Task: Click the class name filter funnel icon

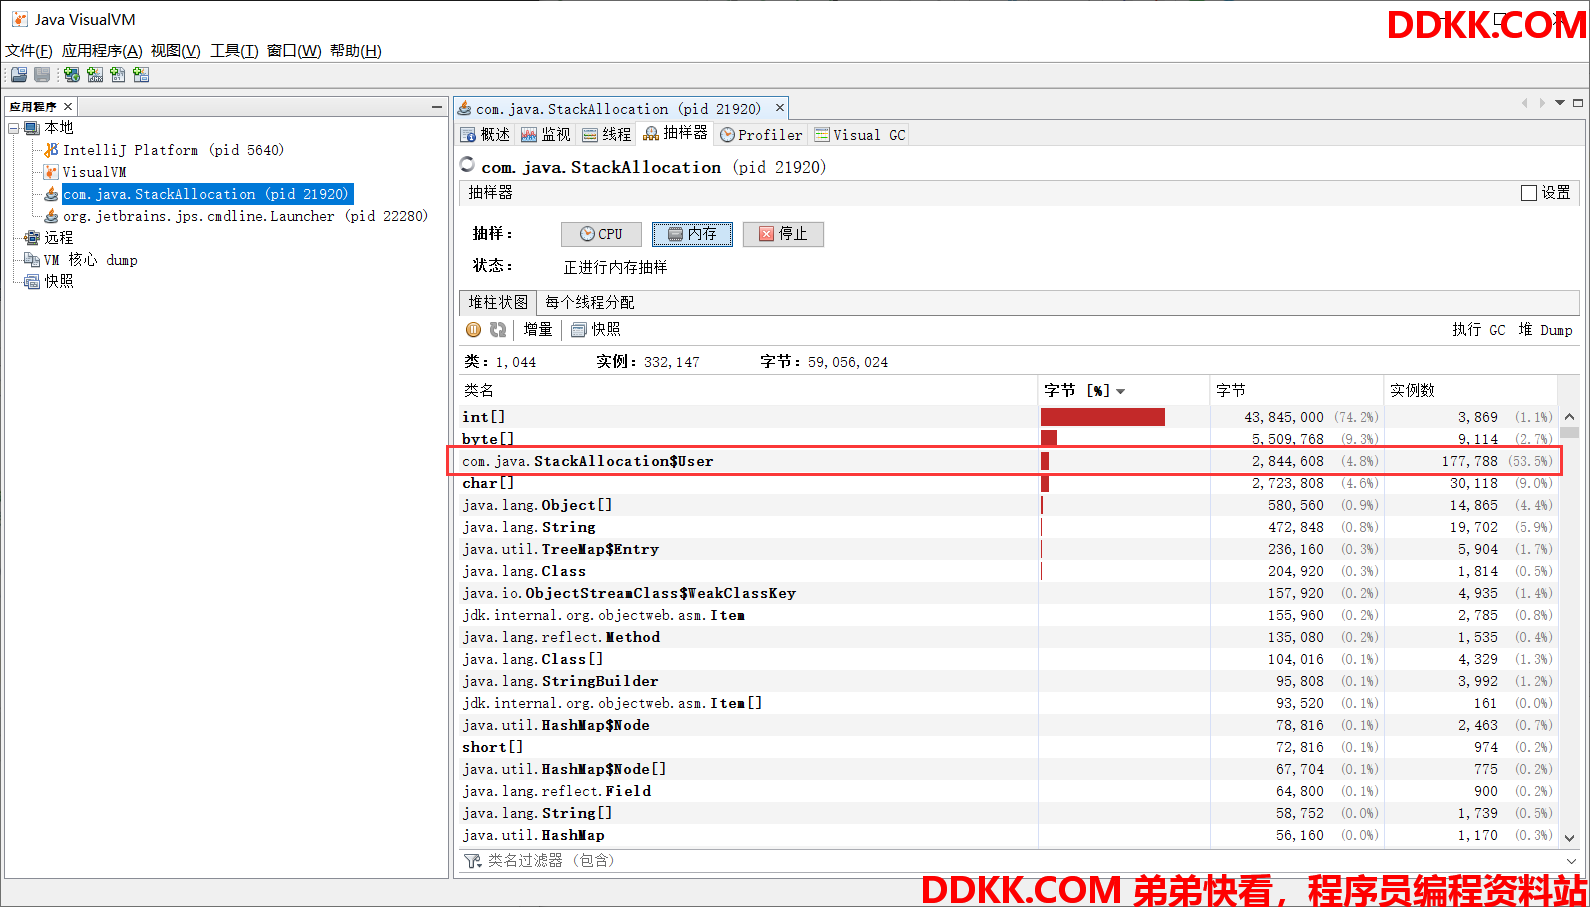Action: pos(472,861)
